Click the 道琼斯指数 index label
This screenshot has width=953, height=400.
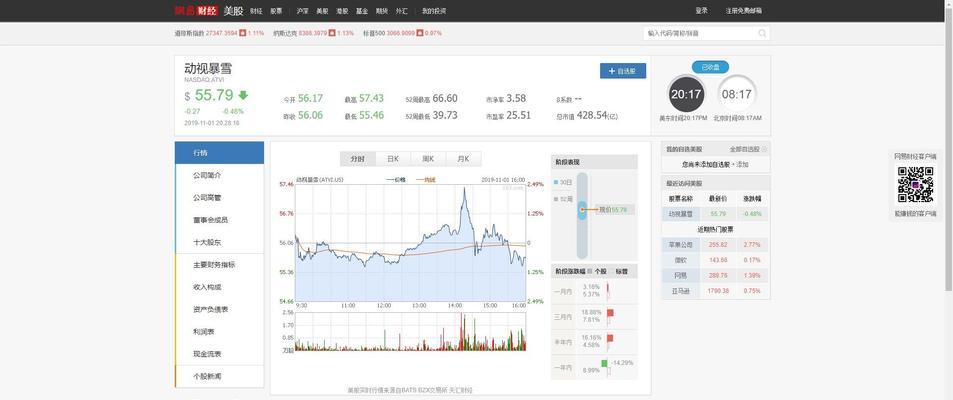tap(189, 33)
